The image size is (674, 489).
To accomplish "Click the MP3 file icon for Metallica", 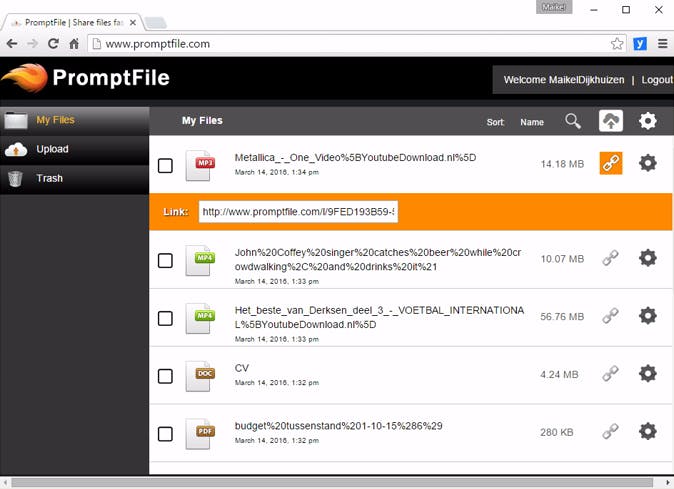I will [200, 165].
